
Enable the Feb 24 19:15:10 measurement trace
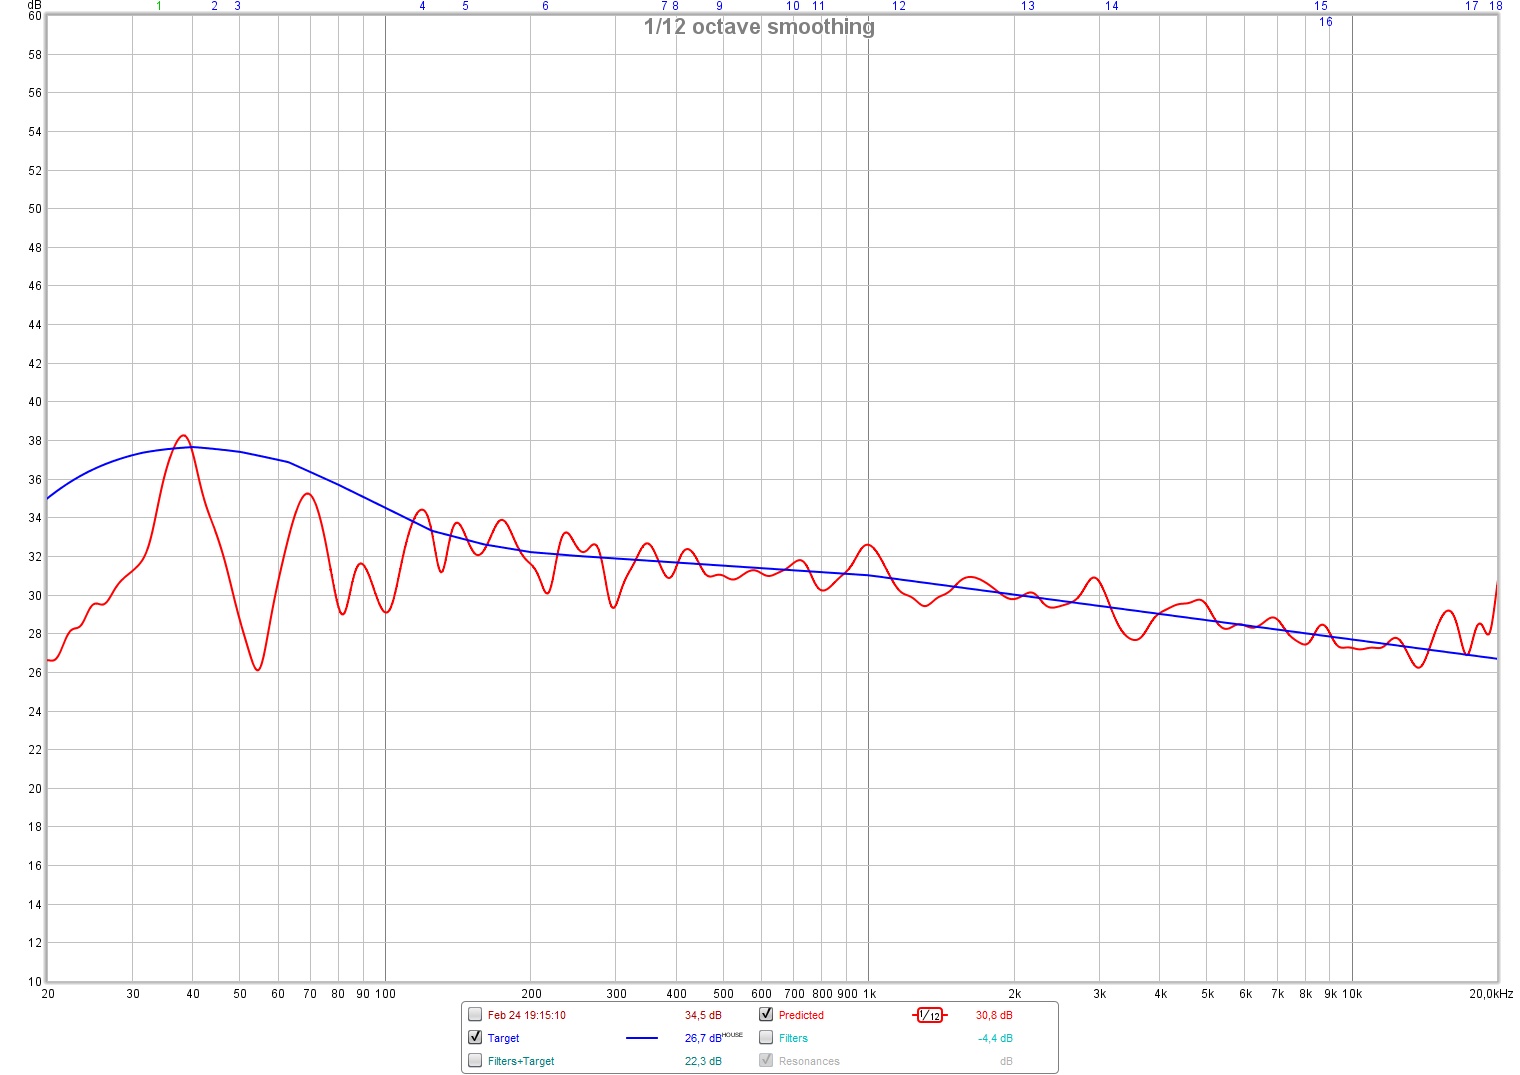475,1015
